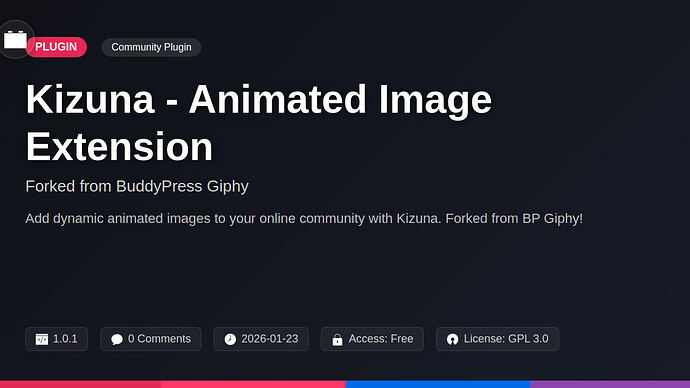Screen dimensions: 690x388
Task: Open the 0 Comments link
Action: coord(159,339)
